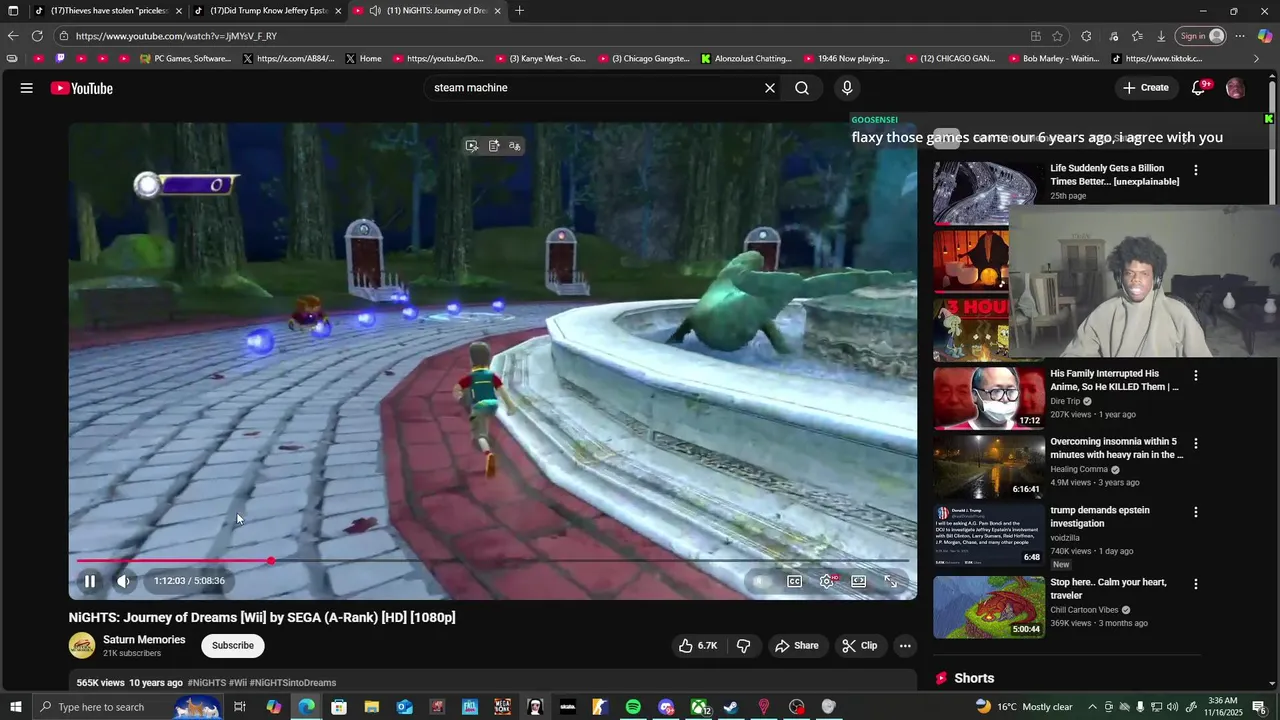Viewport: 1280px width, 720px height.
Task: Open Saturn Memories channel avatar
Action: pyautogui.click(x=82, y=646)
